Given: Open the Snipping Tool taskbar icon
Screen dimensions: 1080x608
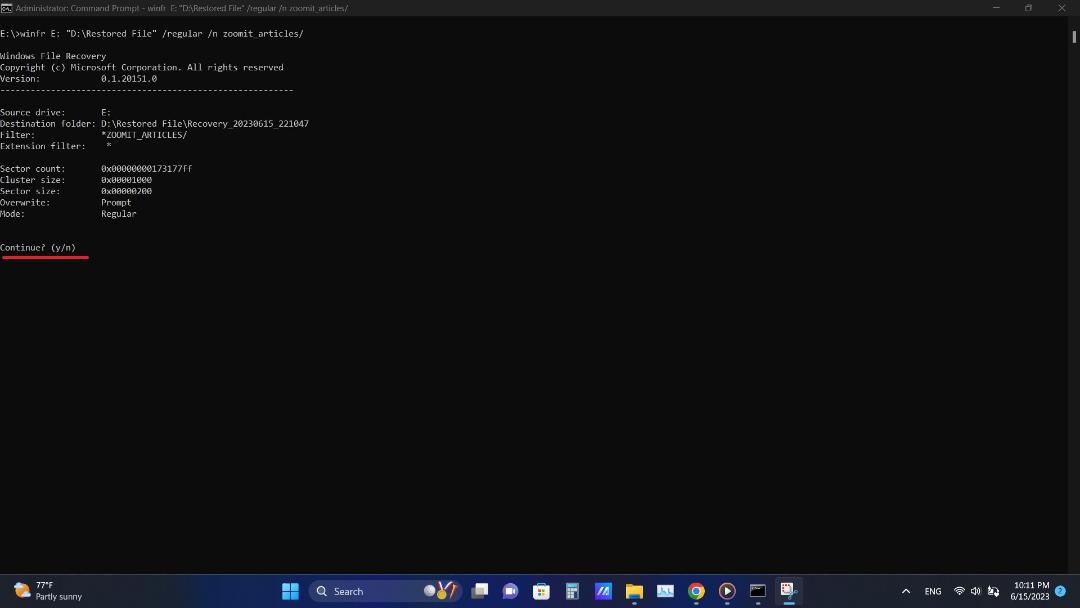Looking at the screenshot, I should [x=789, y=591].
